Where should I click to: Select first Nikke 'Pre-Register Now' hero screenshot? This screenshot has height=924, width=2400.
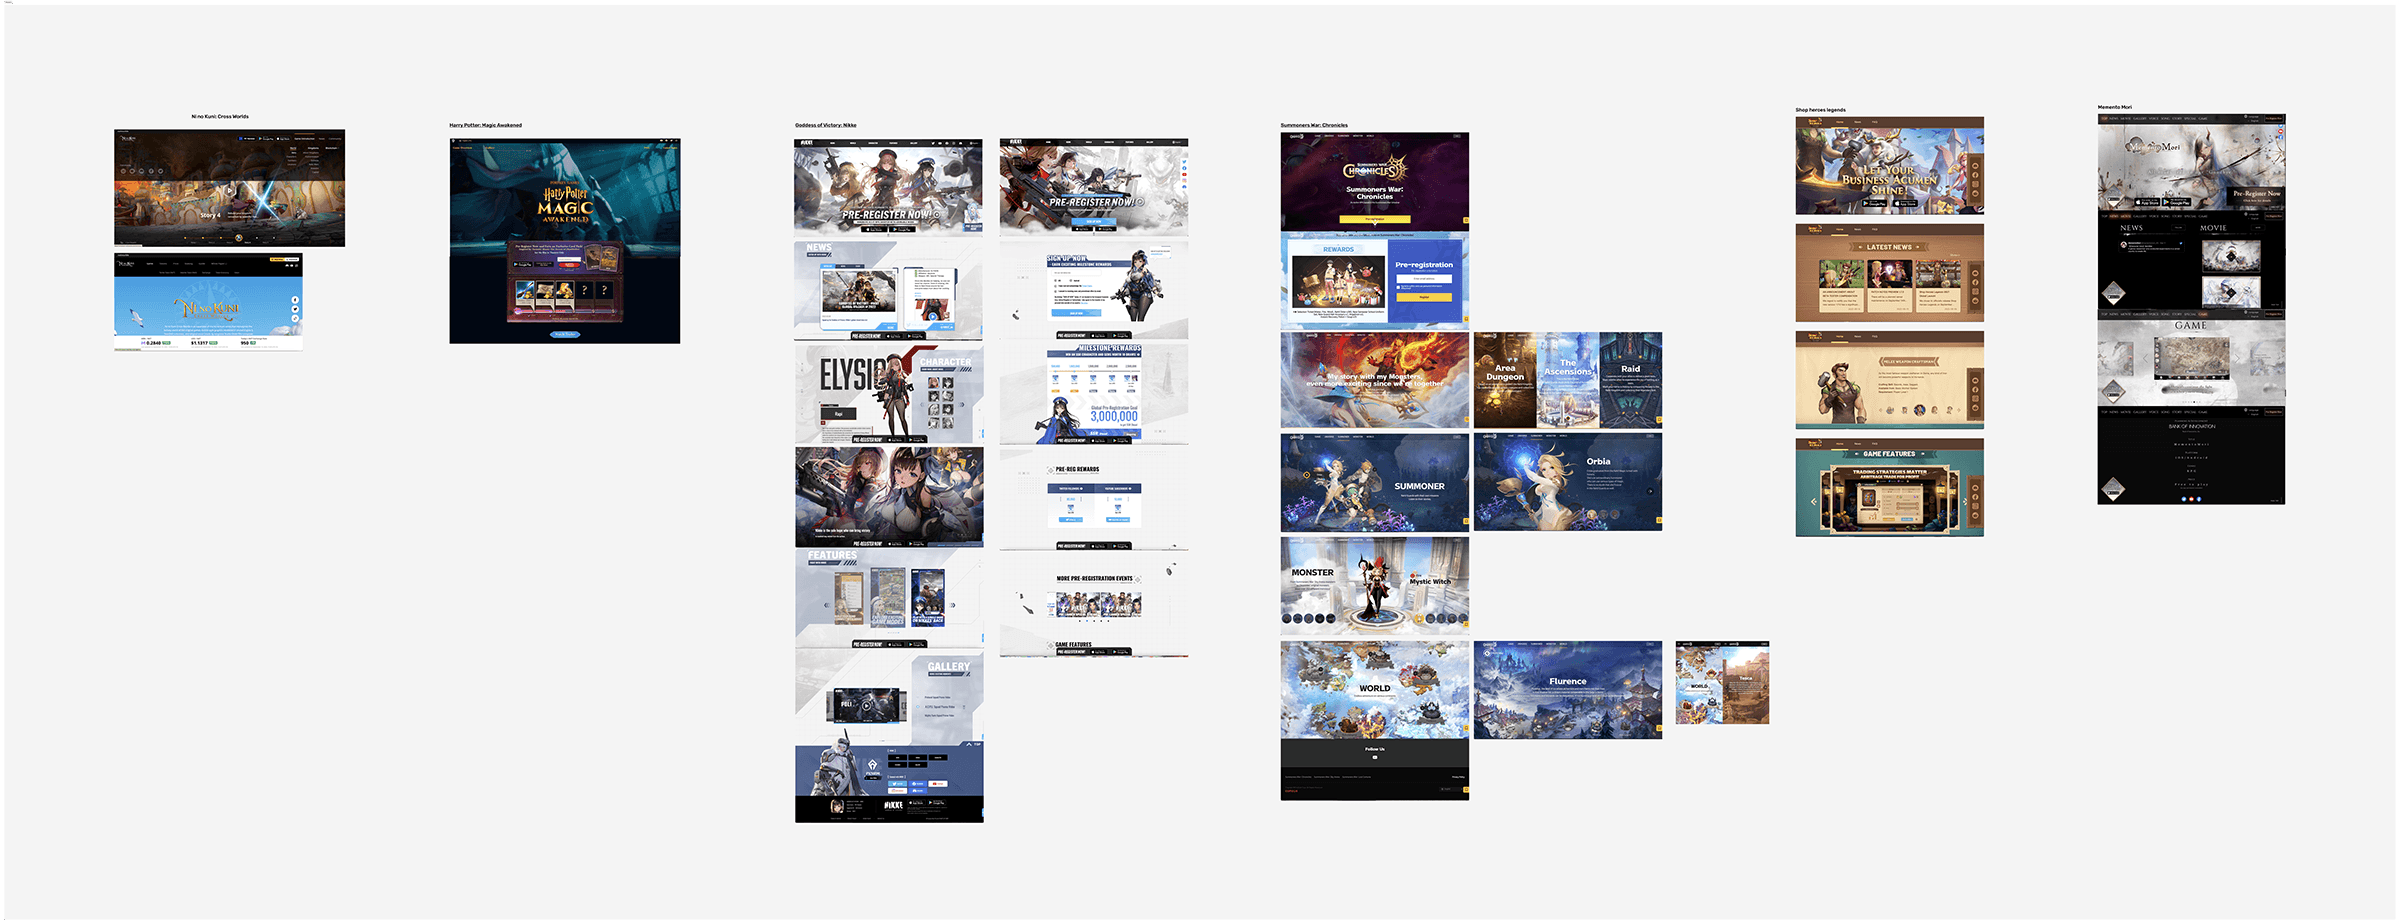click(889, 187)
